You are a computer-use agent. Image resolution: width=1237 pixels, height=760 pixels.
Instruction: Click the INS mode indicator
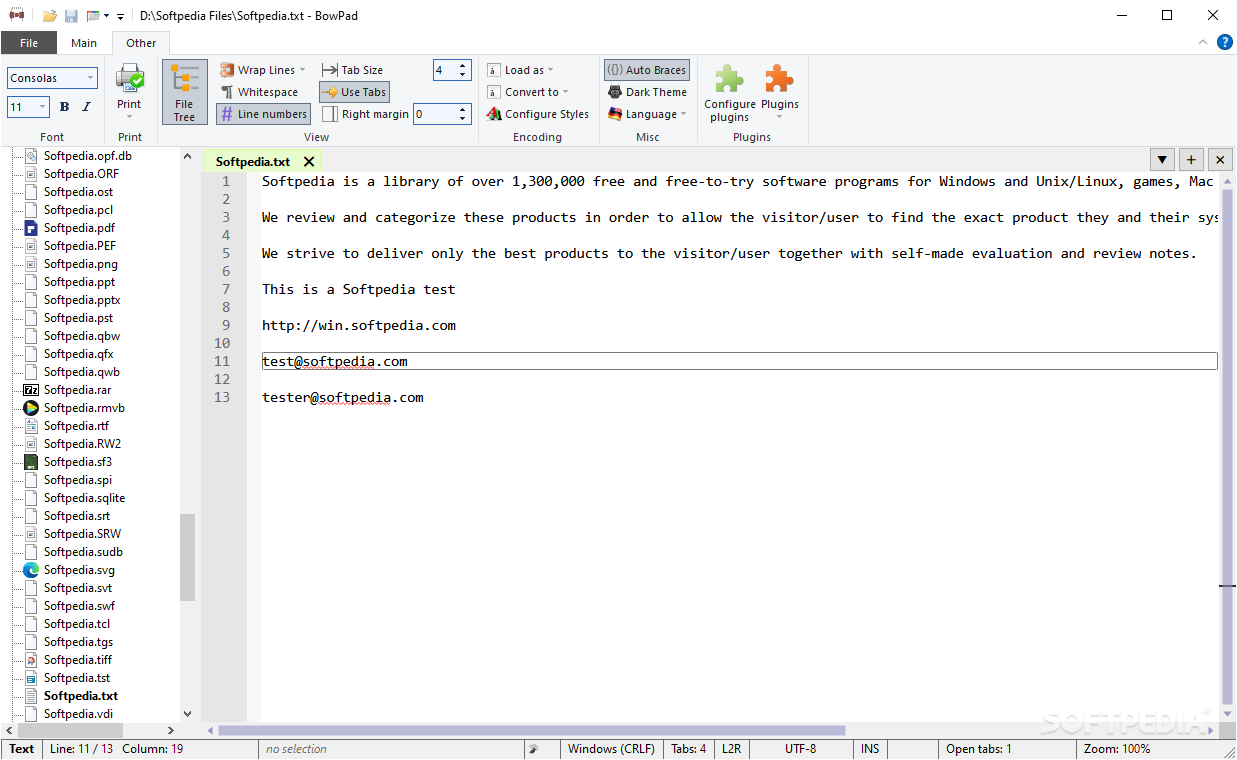coord(870,749)
